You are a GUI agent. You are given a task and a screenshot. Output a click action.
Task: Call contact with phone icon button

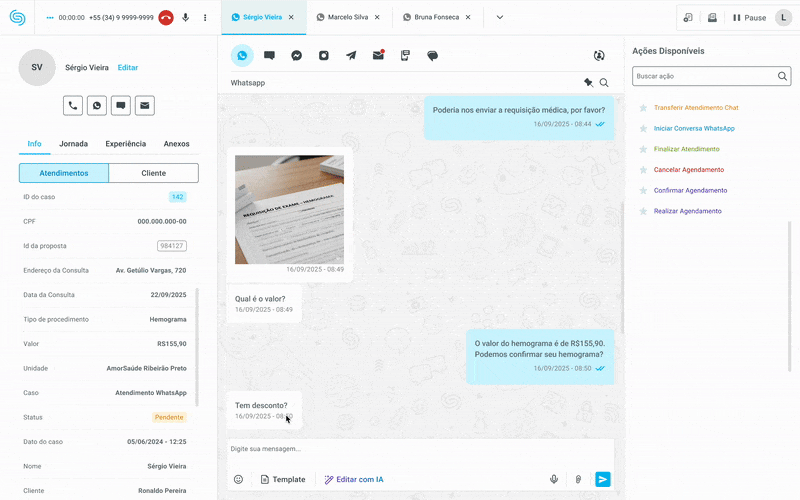(73, 106)
